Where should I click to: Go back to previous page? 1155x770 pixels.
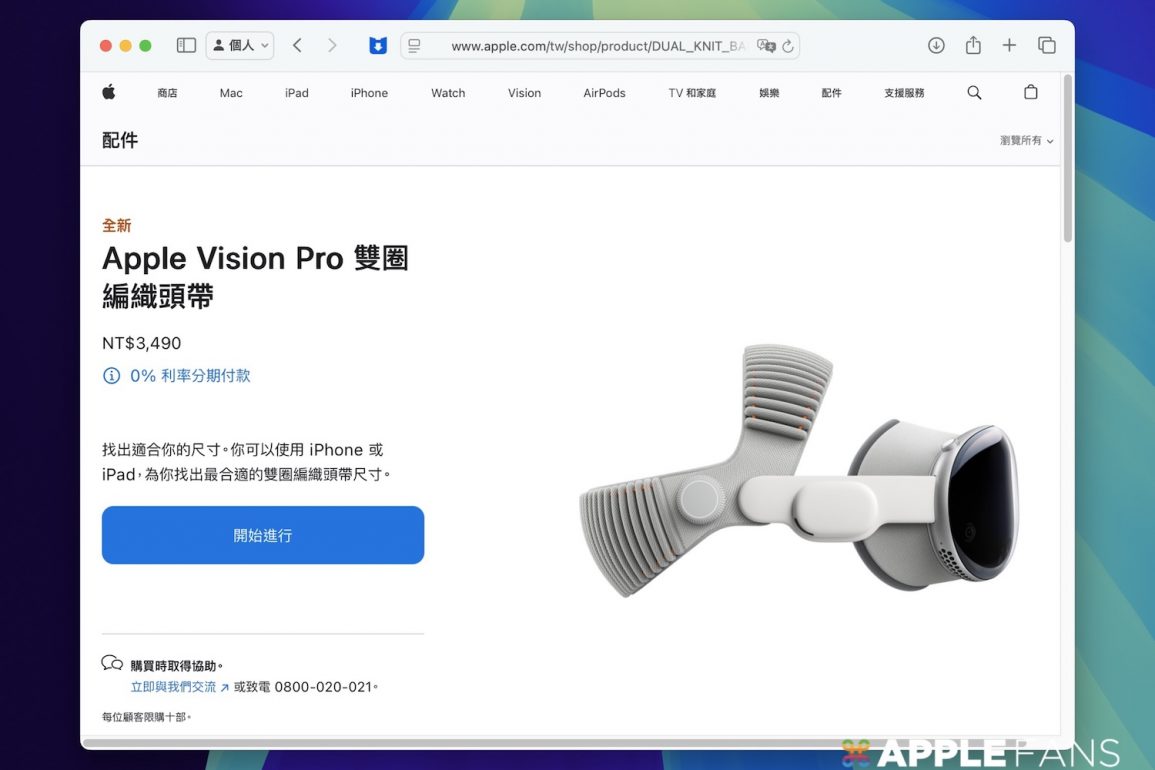click(297, 45)
